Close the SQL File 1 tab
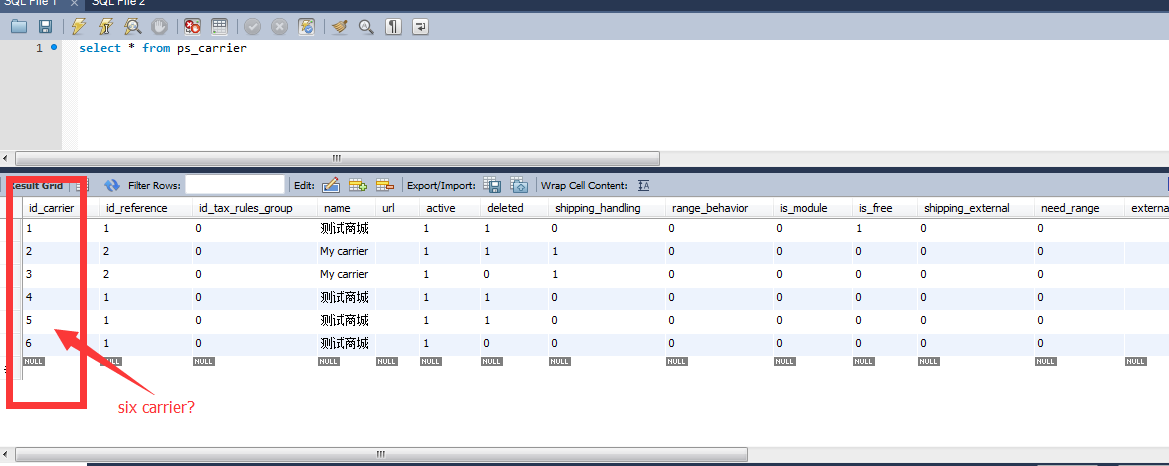 click(x=74, y=3)
